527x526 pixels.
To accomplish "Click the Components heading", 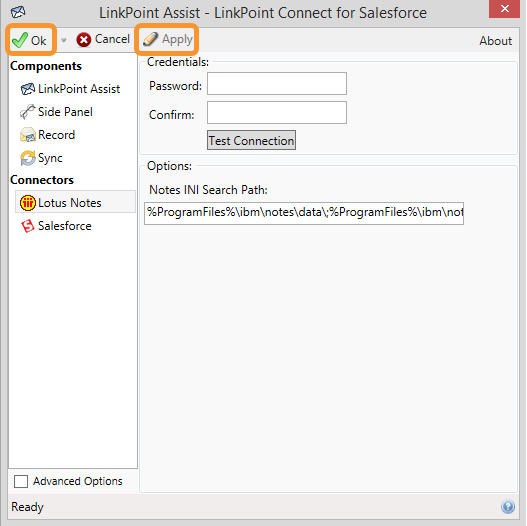I will coord(46,66).
